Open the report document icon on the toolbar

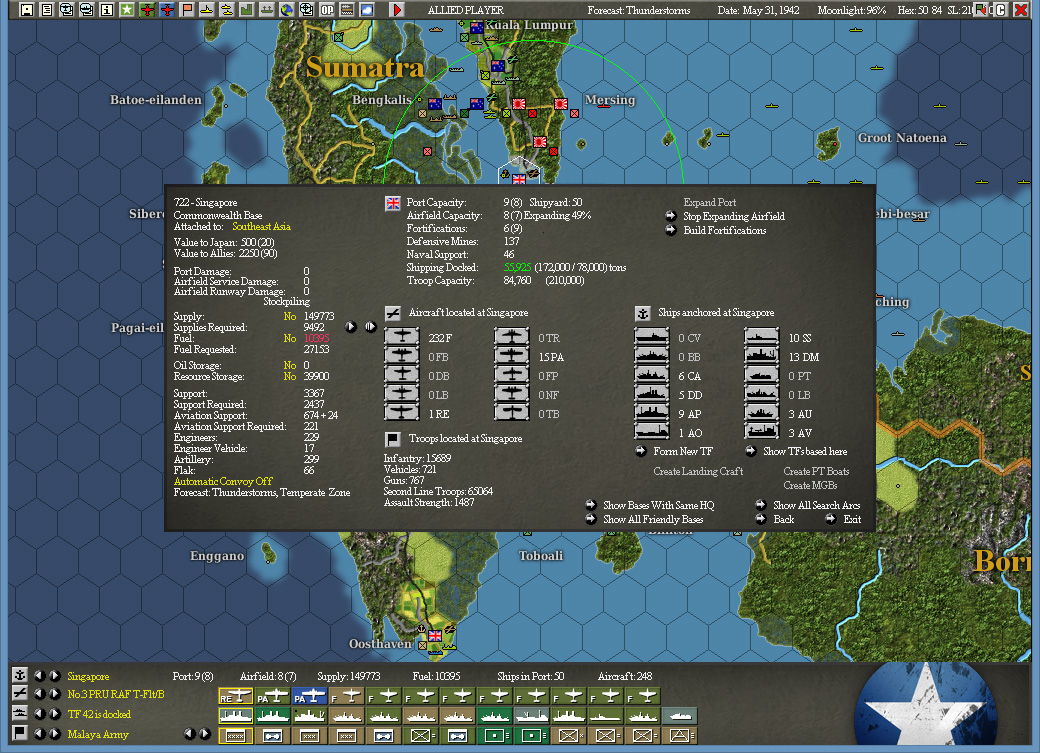point(48,10)
